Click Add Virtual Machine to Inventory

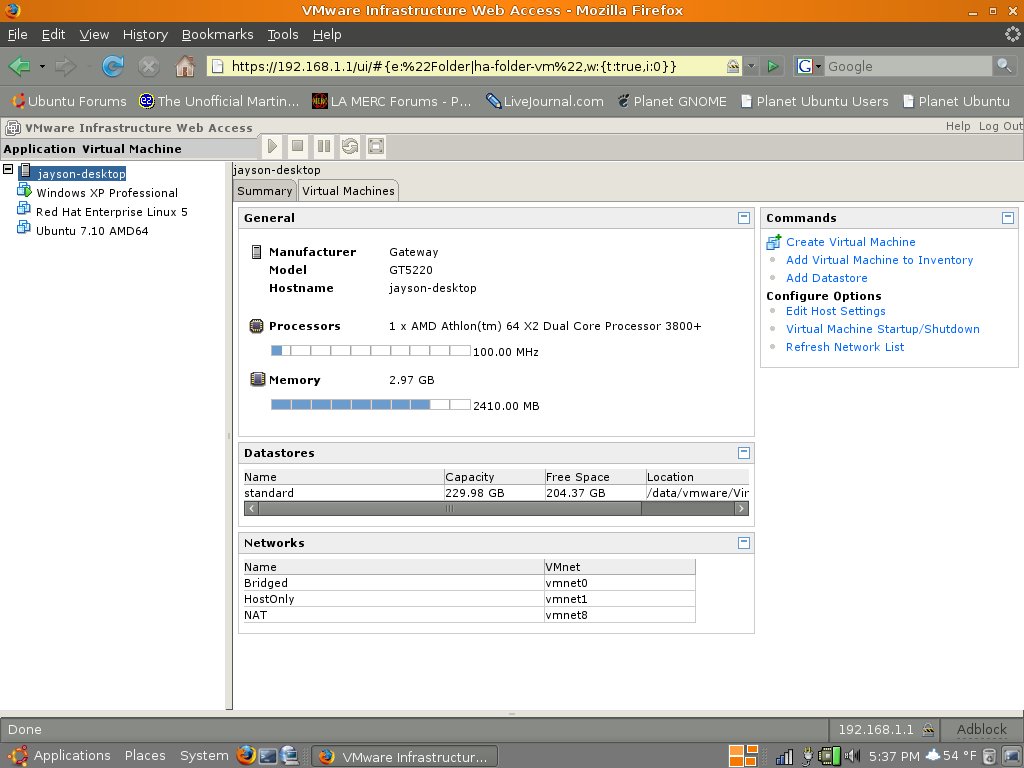[879, 260]
